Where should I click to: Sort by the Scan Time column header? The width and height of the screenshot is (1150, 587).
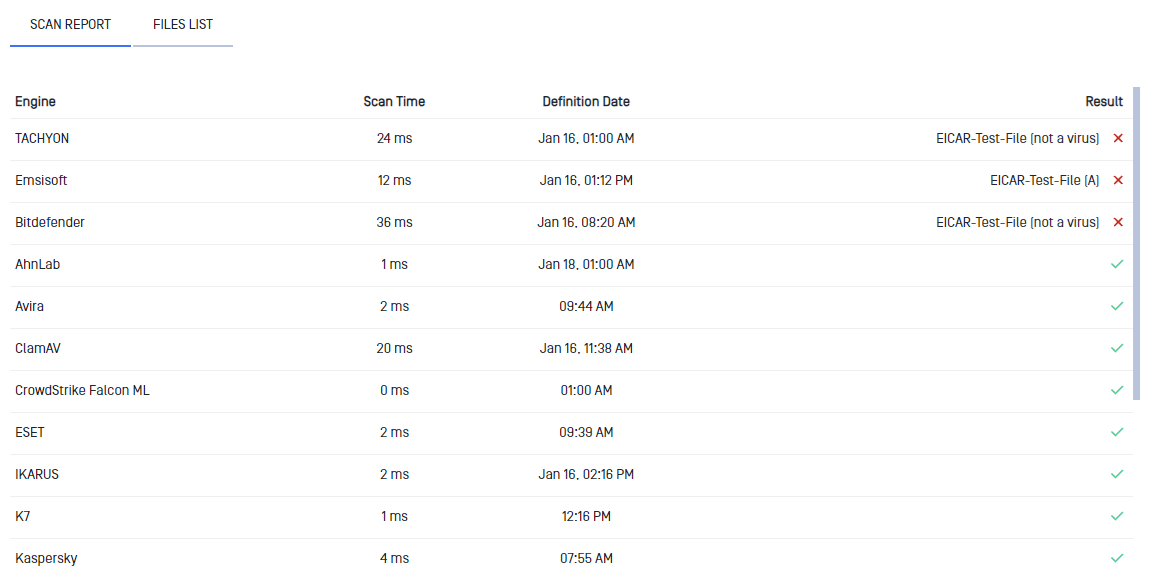[394, 101]
